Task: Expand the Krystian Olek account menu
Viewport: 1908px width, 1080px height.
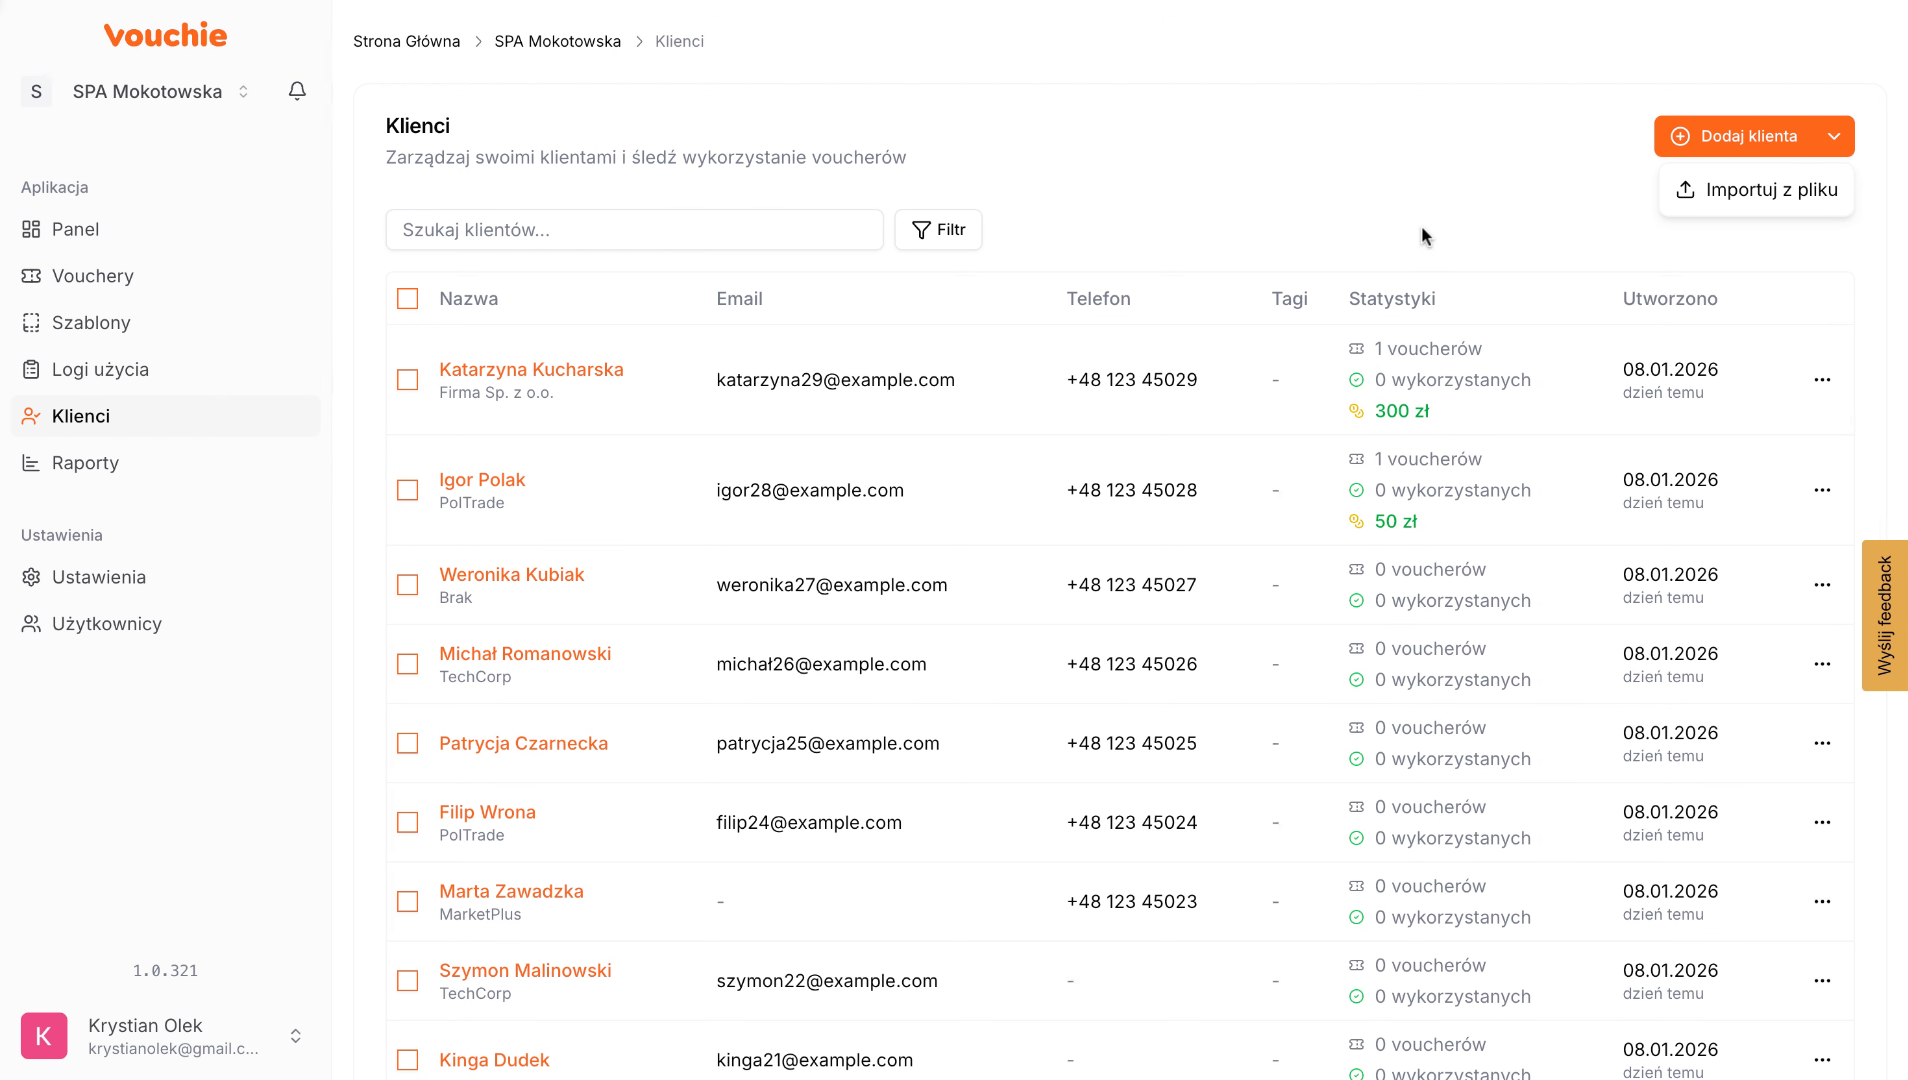Action: [295, 1036]
